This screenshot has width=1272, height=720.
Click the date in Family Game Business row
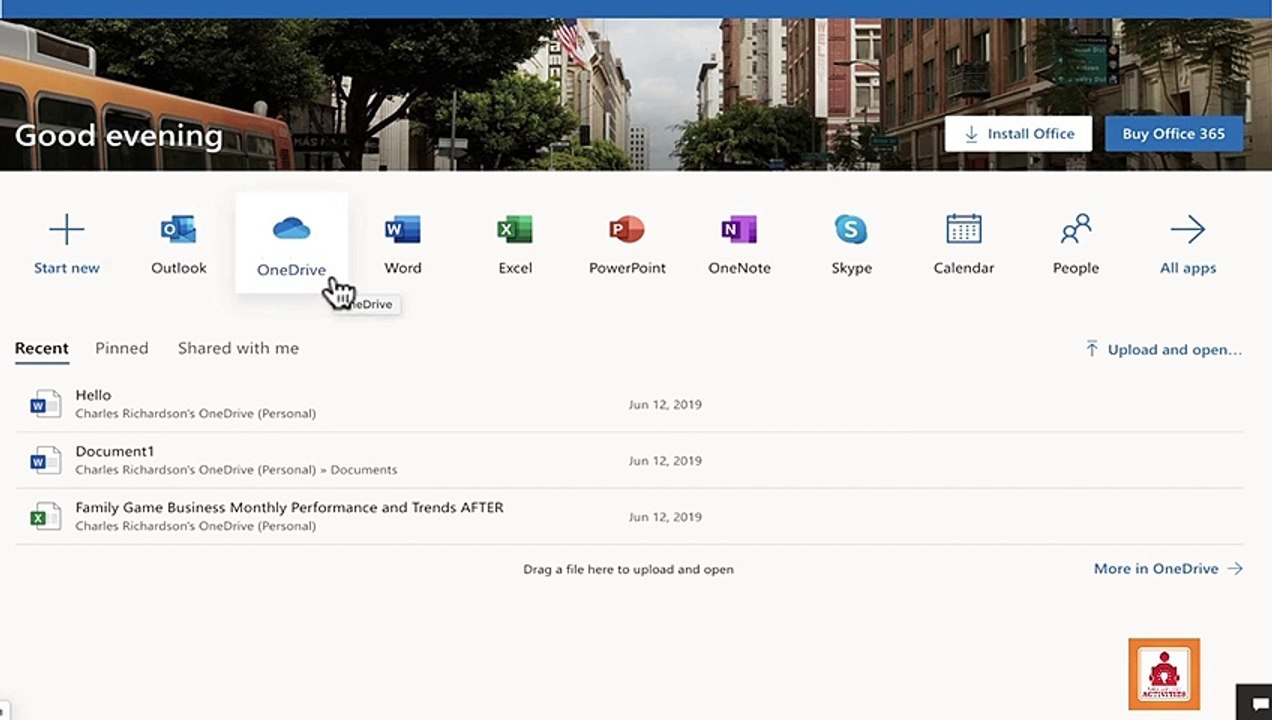665,517
